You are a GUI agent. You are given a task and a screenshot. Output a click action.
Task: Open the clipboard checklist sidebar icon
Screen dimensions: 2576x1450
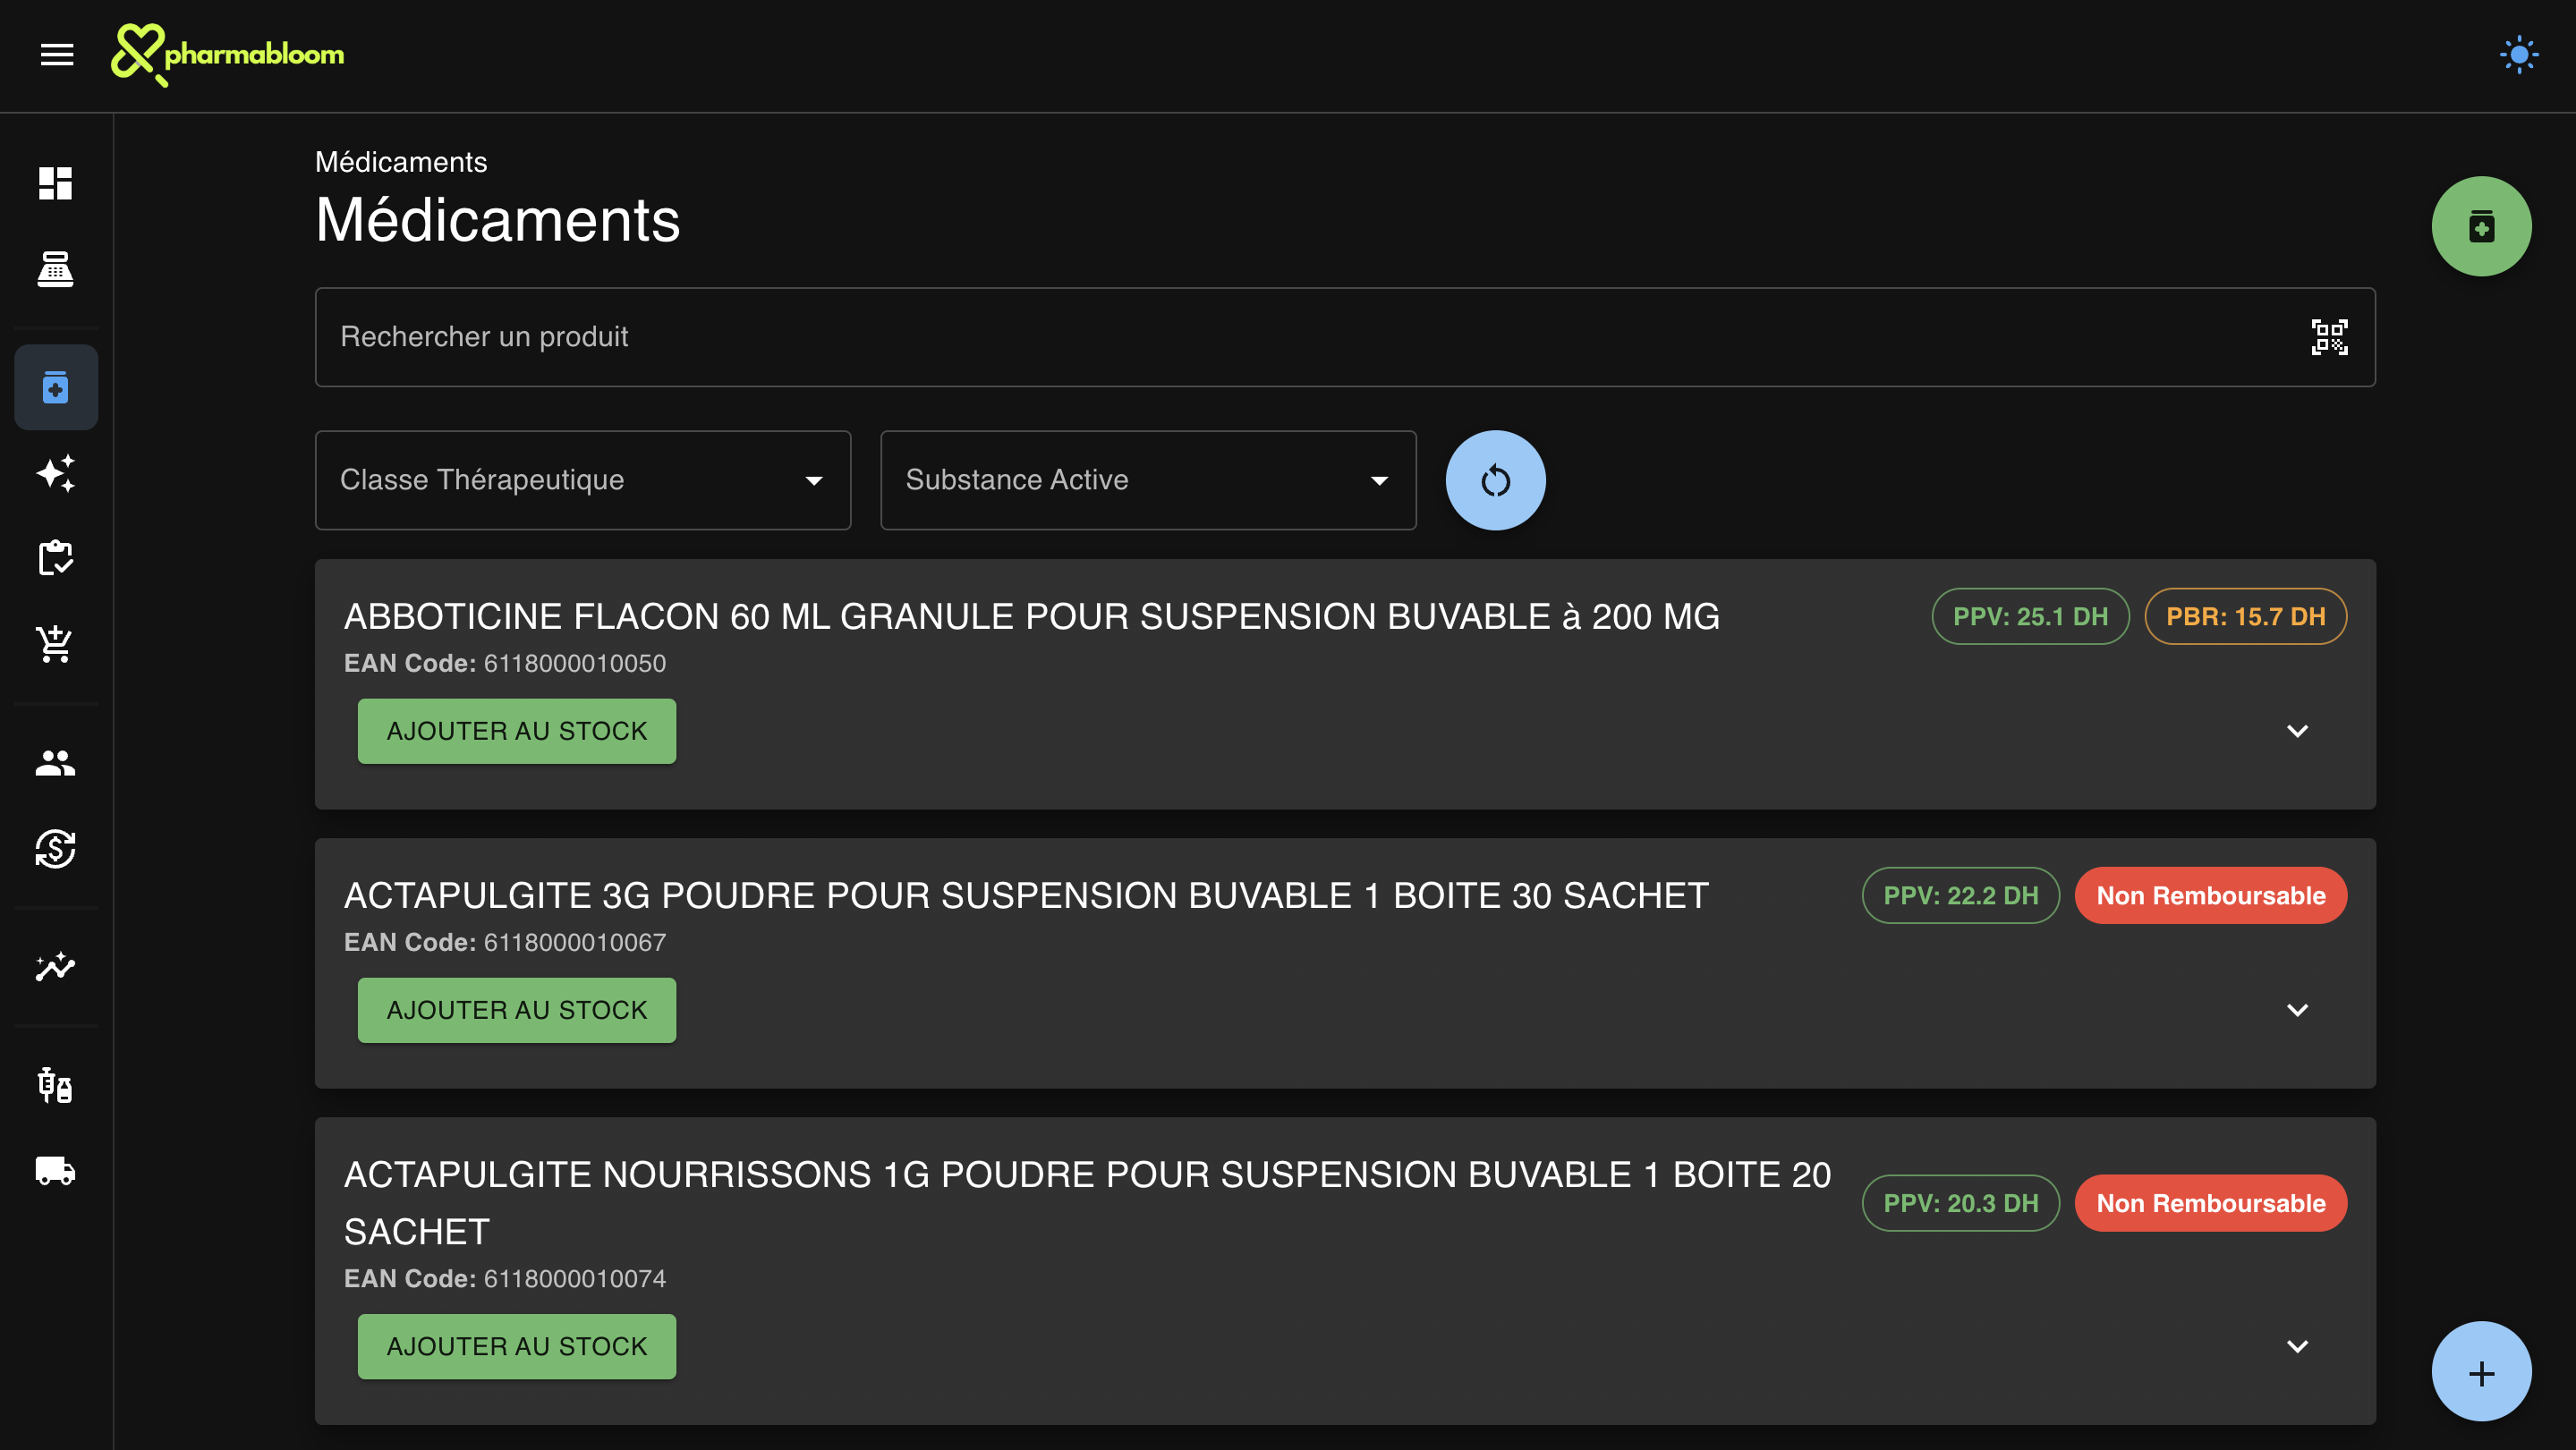tap(56, 558)
